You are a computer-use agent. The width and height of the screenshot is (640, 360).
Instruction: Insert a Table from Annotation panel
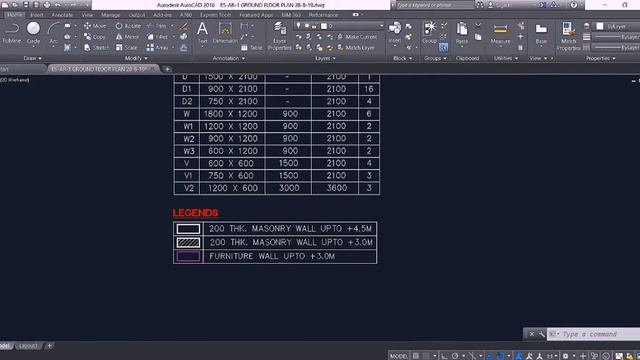click(252, 48)
